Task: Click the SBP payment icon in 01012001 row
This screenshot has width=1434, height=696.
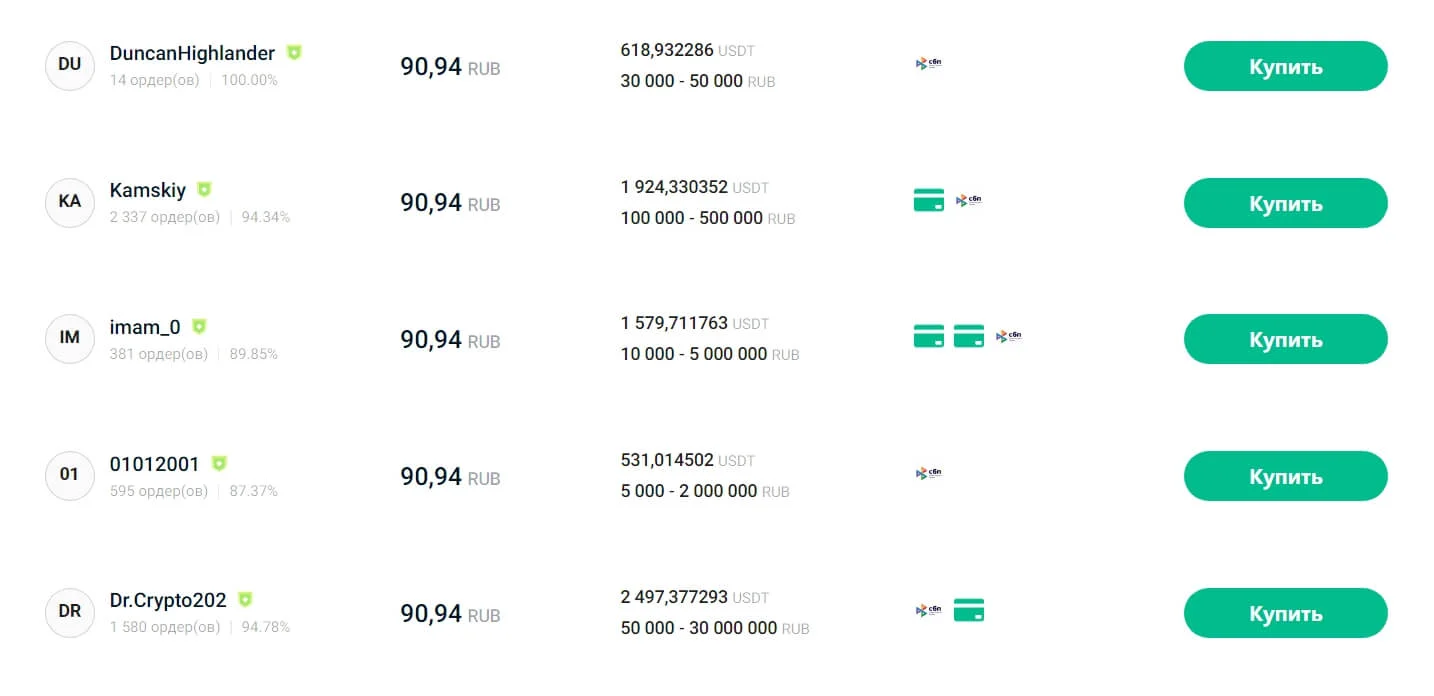Action: point(929,473)
